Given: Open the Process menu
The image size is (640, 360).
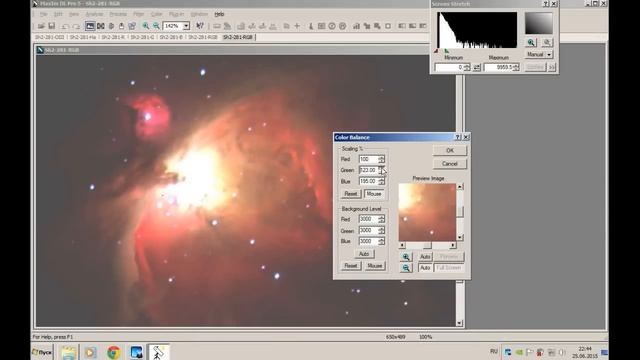Looking at the screenshot, I should pyautogui.click(x=118, y=14).
